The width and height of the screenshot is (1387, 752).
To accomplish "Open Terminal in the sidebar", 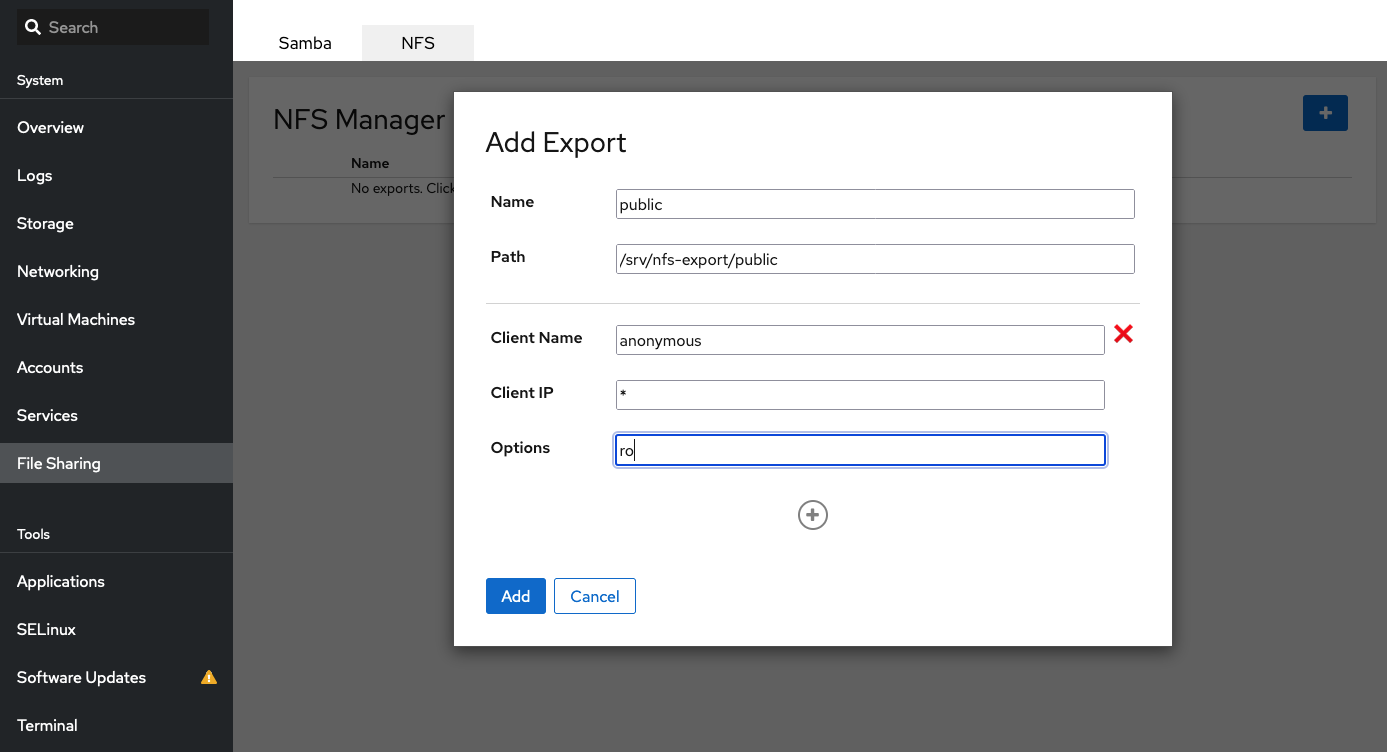I will click(x=116, y=725).
